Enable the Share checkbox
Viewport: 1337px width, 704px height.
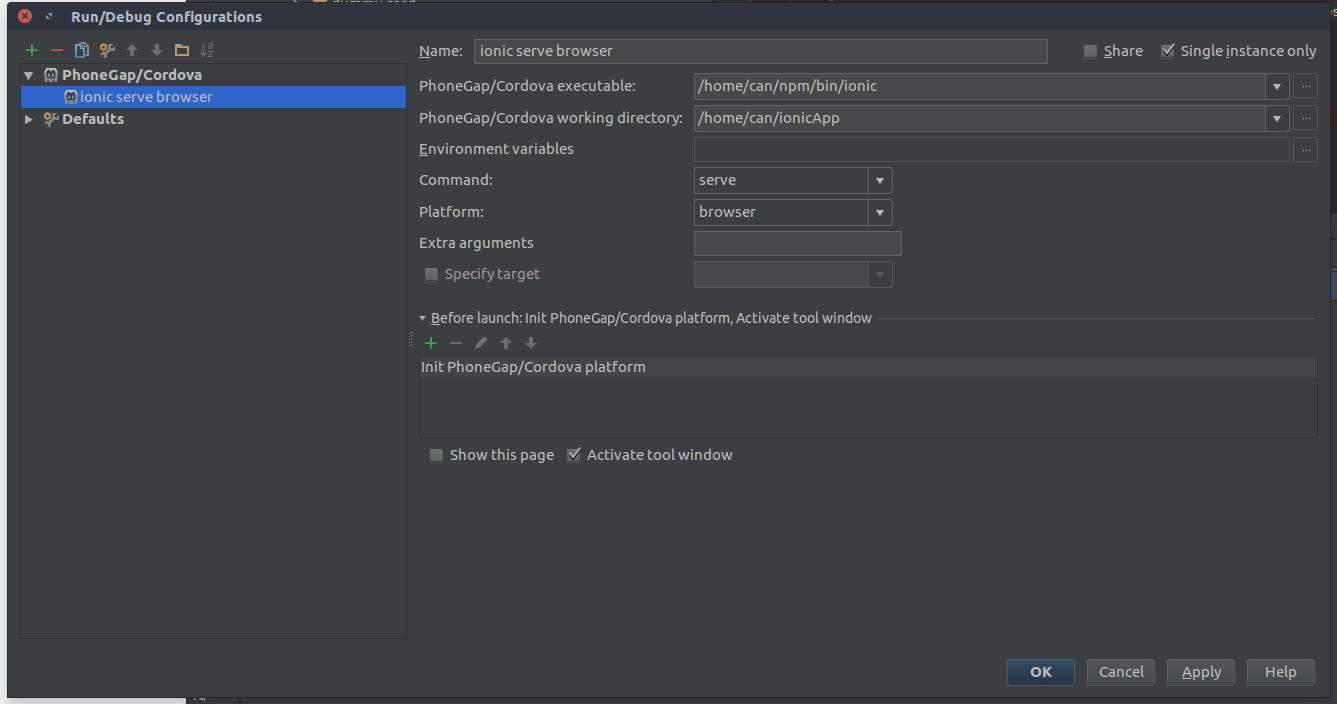pyautogui.click(x=1090, y=50)
